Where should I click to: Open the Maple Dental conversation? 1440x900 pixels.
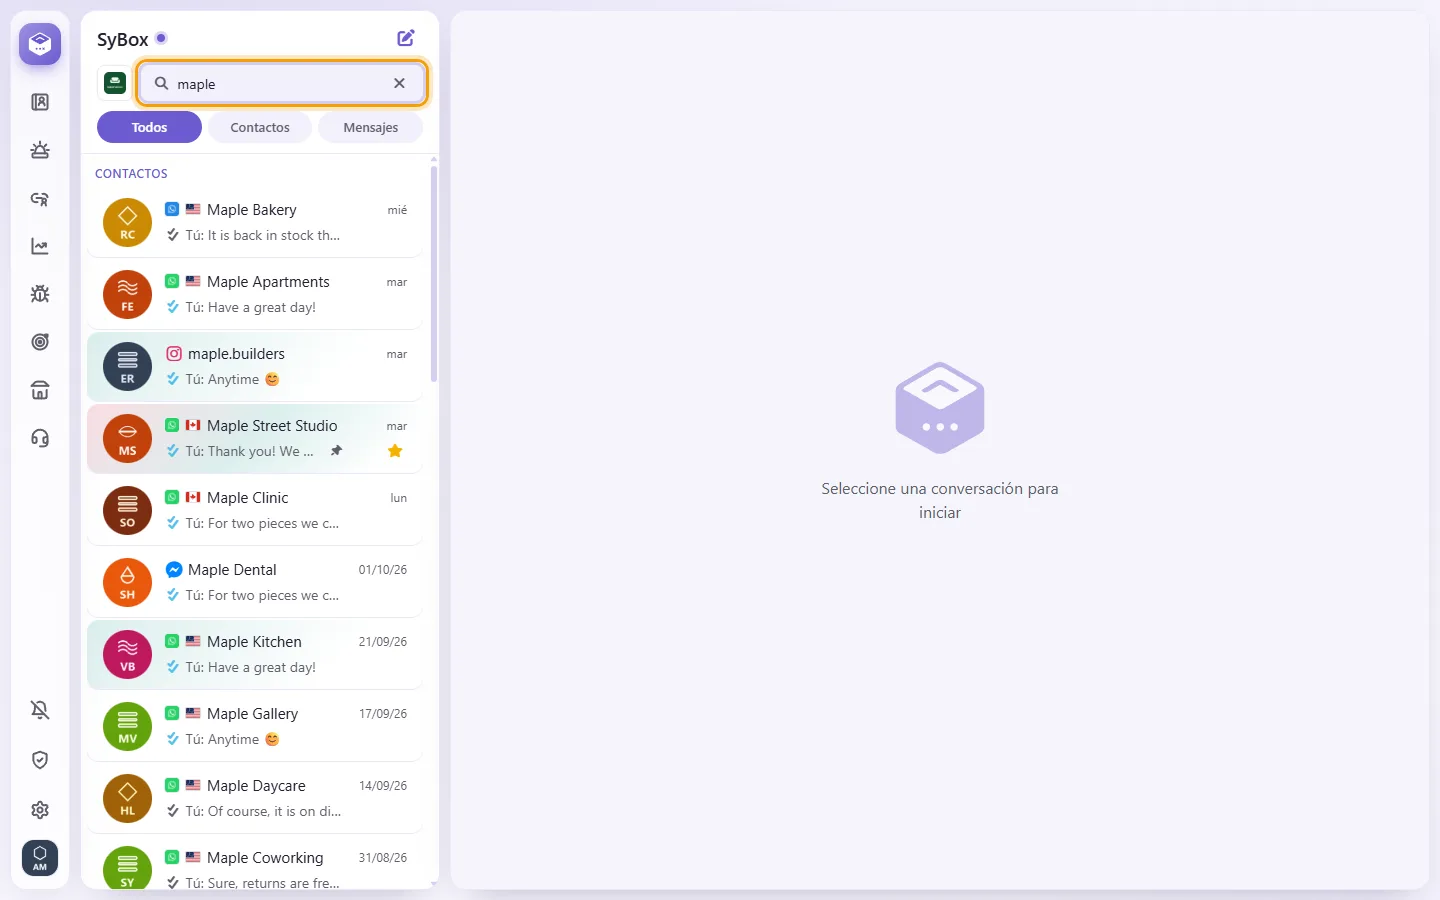point(255,582)
